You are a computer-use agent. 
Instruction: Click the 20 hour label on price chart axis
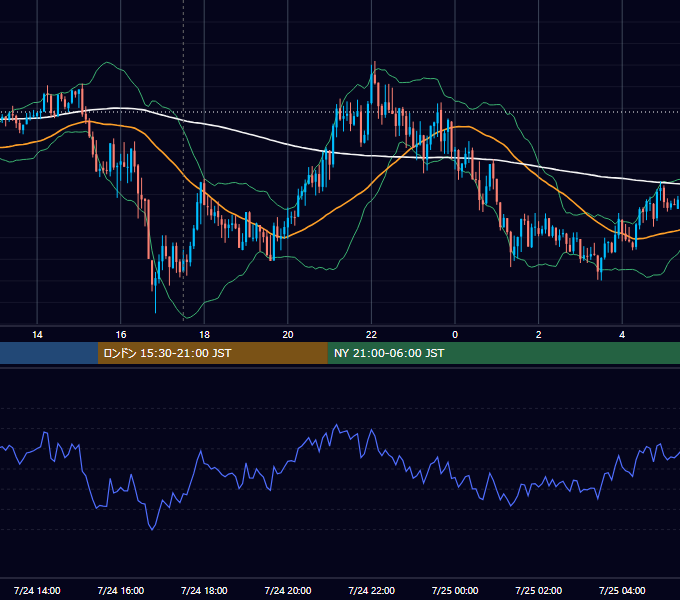click(288, 335)
